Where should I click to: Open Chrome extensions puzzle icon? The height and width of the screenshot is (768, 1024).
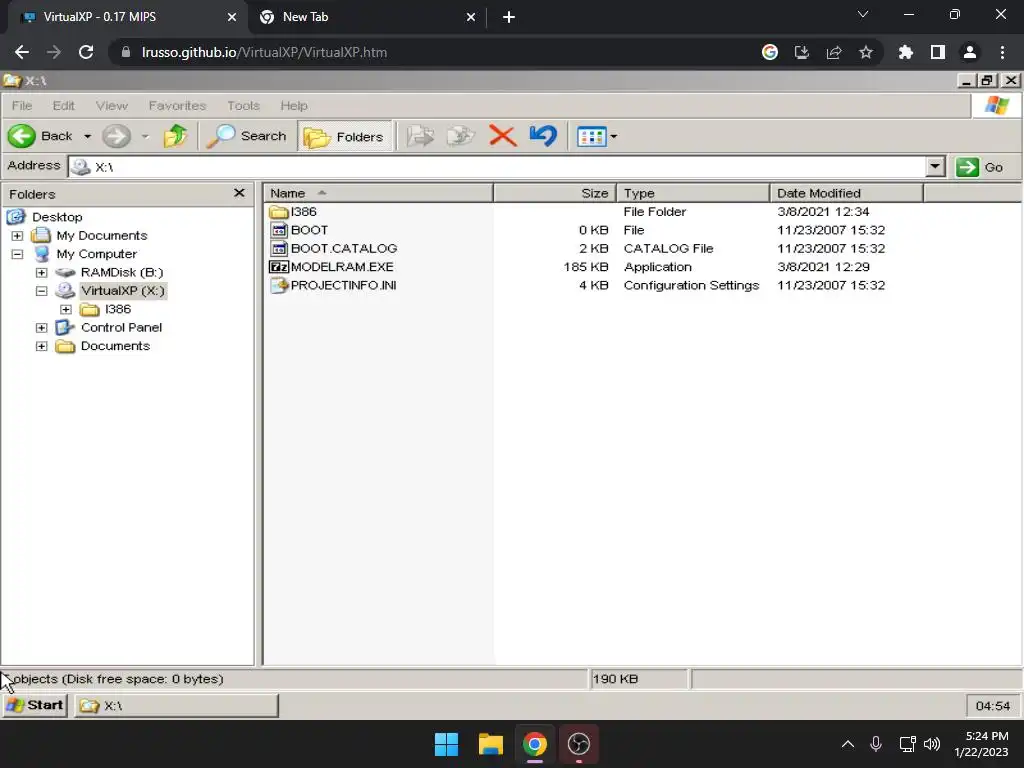click(x=905, y=52)
